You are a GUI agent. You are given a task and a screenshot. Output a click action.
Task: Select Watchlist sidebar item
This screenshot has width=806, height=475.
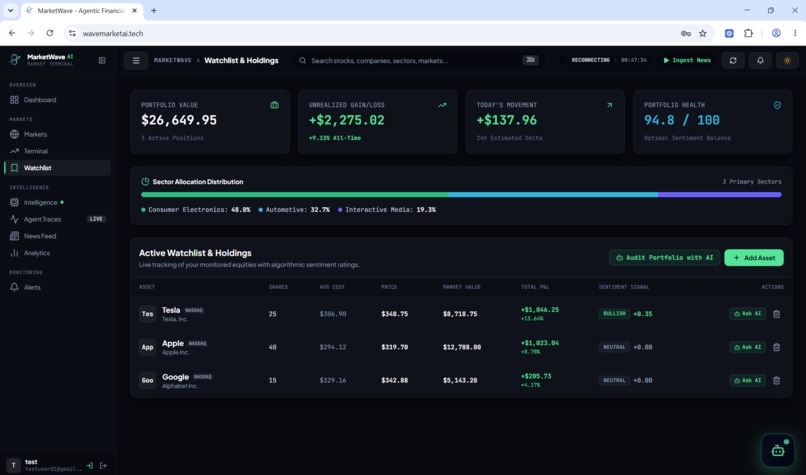click(x=57, y=168)
